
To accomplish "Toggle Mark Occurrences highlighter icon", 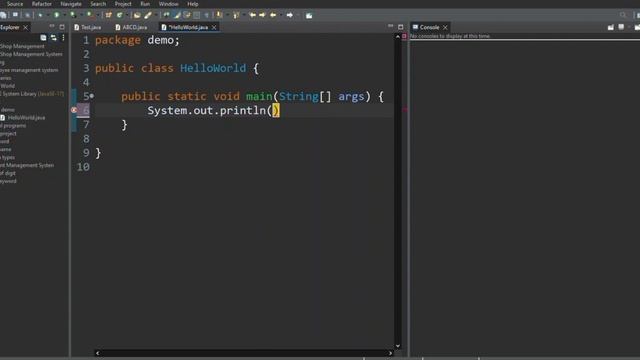I will tap(177, 15).
